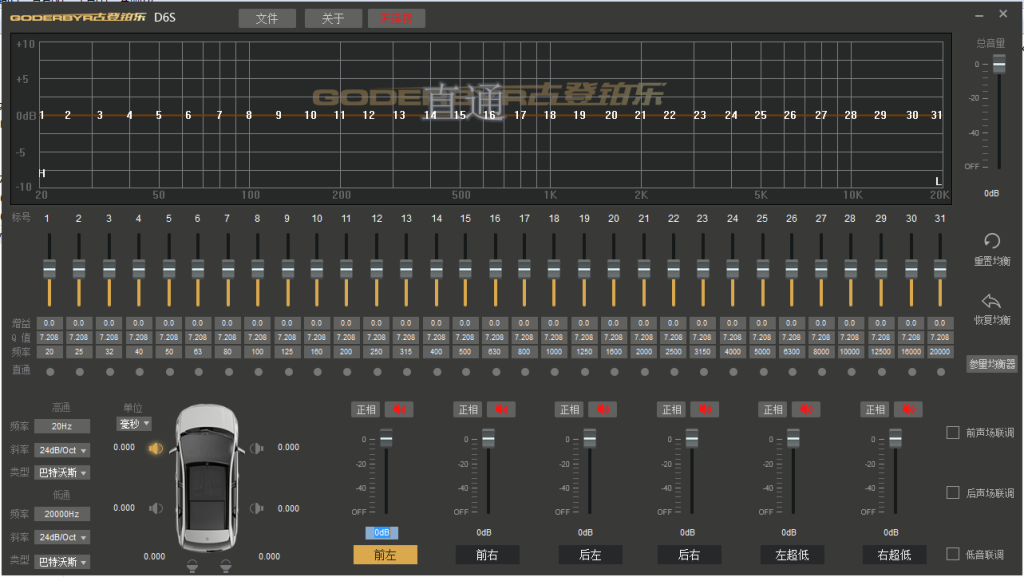Screen dimensions: 1024x577
Task: Open the 高通 斜率 24dB/Oct dropdown
Action: 62,450
